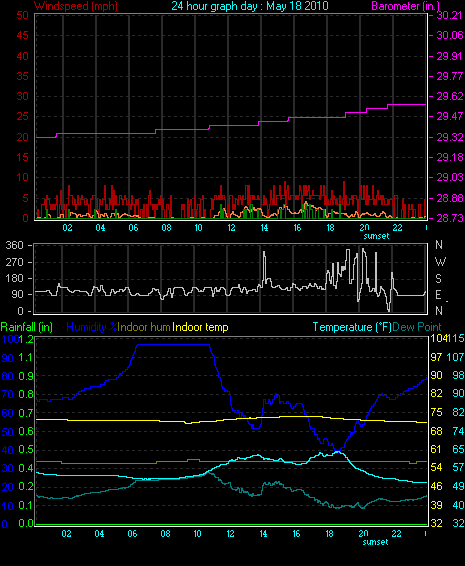Click the cyan 74 temperature axis value

pyautogui.click(x=458, y=431)
